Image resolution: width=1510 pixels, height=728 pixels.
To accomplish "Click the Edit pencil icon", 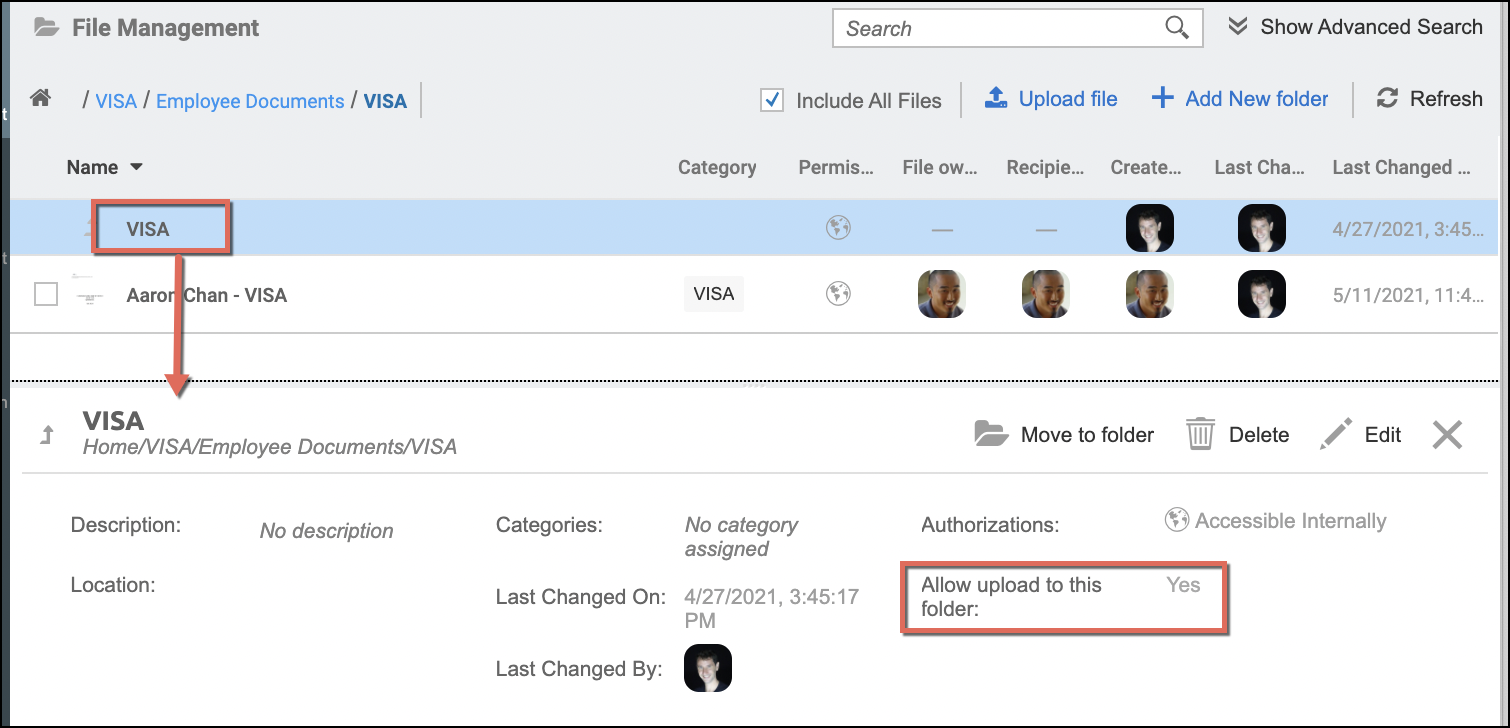I will tap(1335, 434).
